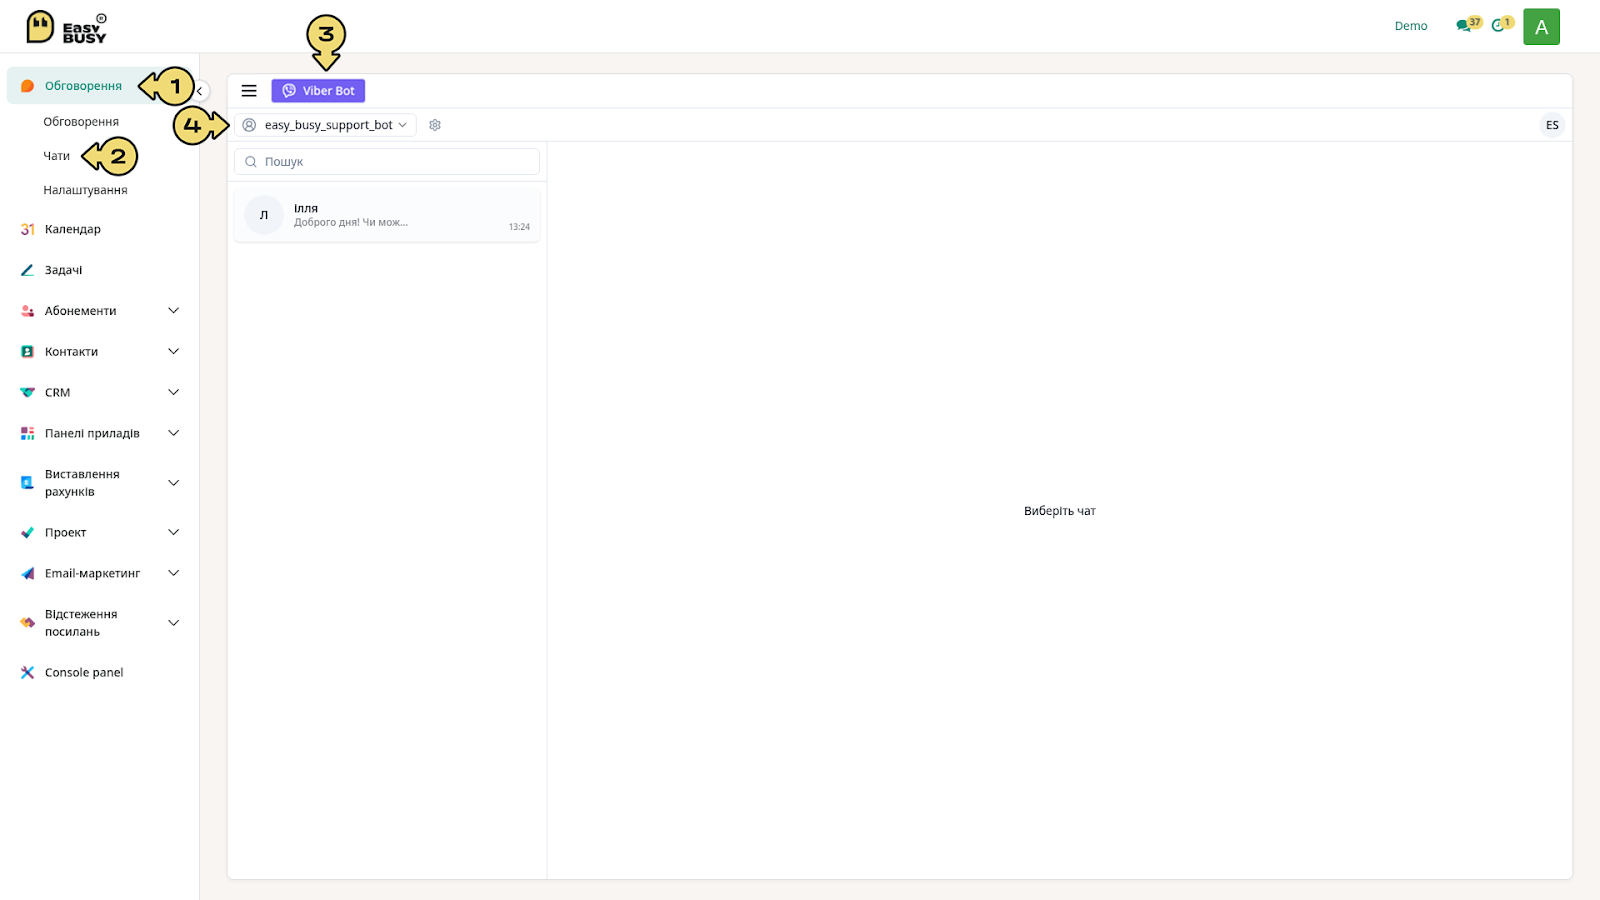Screen dimensions: 1600x900
Task: Click the Контакти icon
Action: (x=27, y=352)
